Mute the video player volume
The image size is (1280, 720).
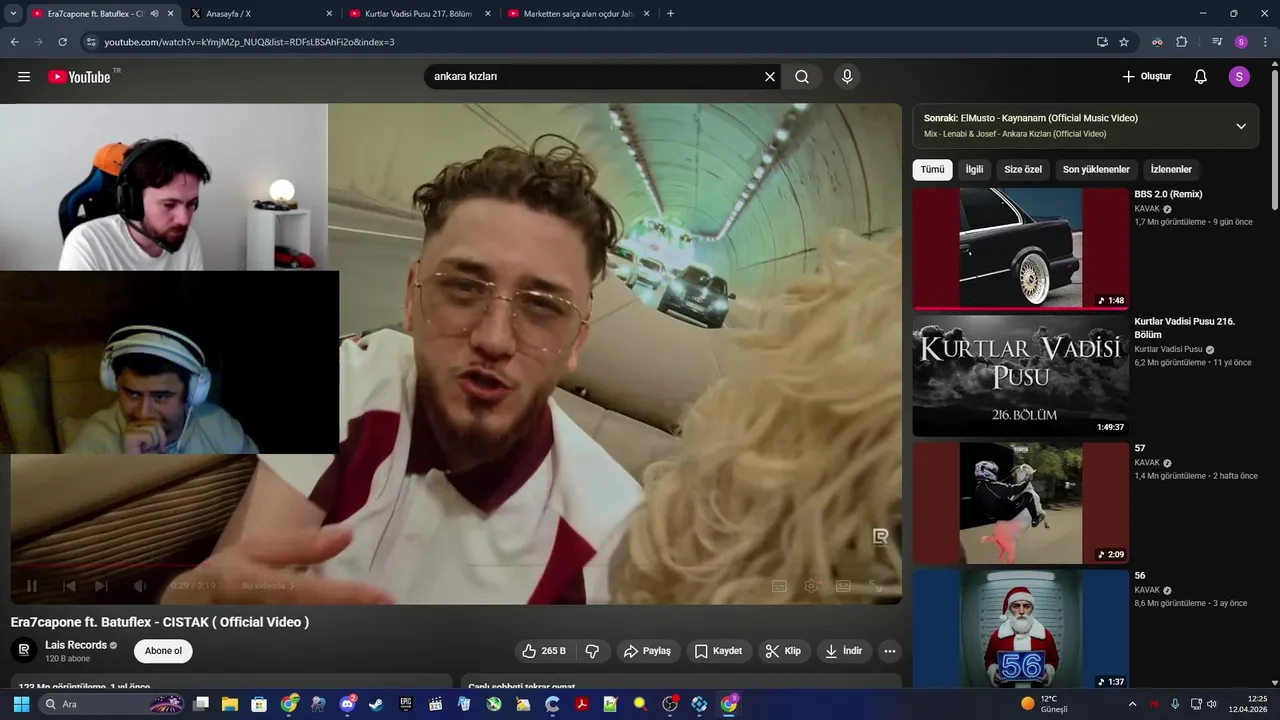140,586
